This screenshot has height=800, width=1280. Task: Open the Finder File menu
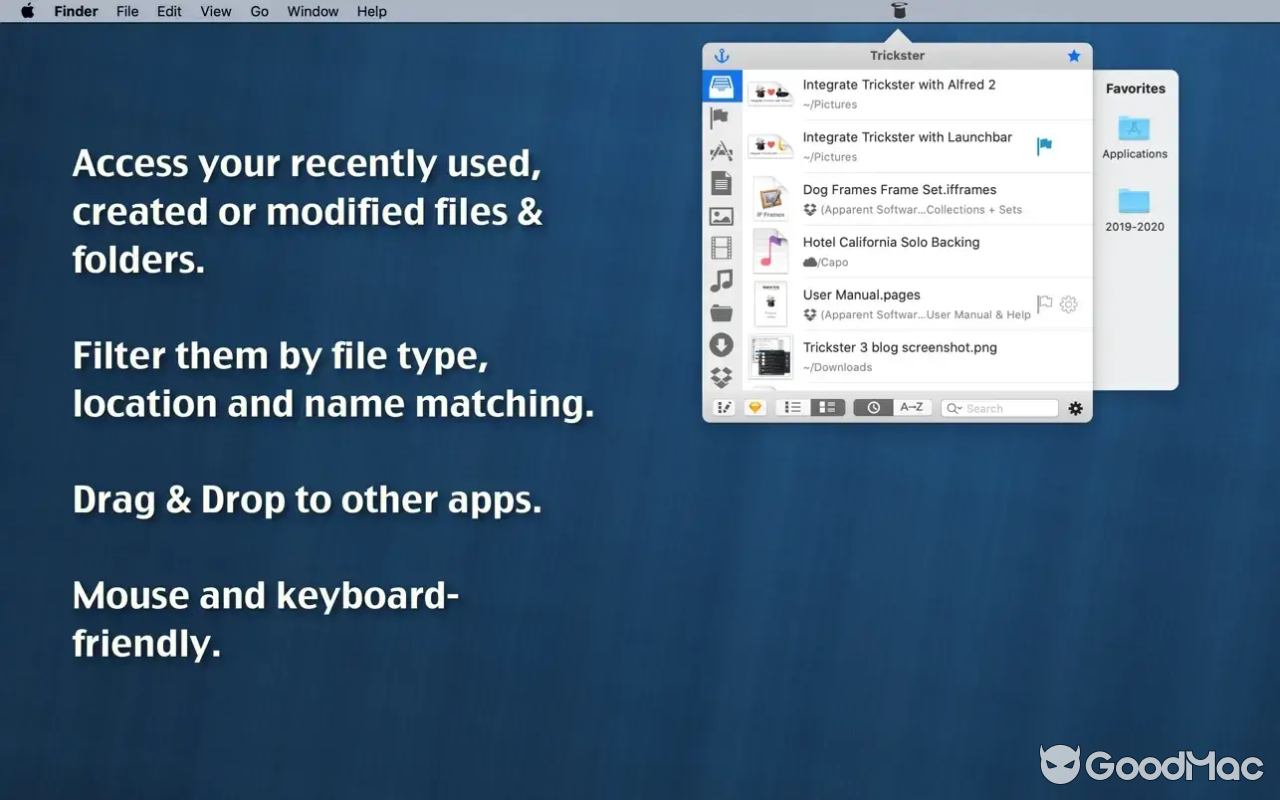(x=127, y=11)
